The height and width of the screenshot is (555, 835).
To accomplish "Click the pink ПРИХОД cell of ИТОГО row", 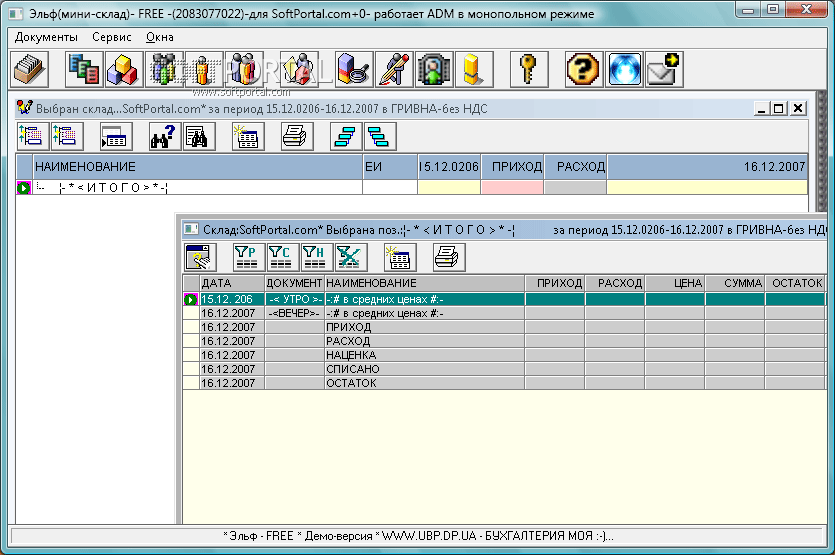I will (x=512, y=187).
